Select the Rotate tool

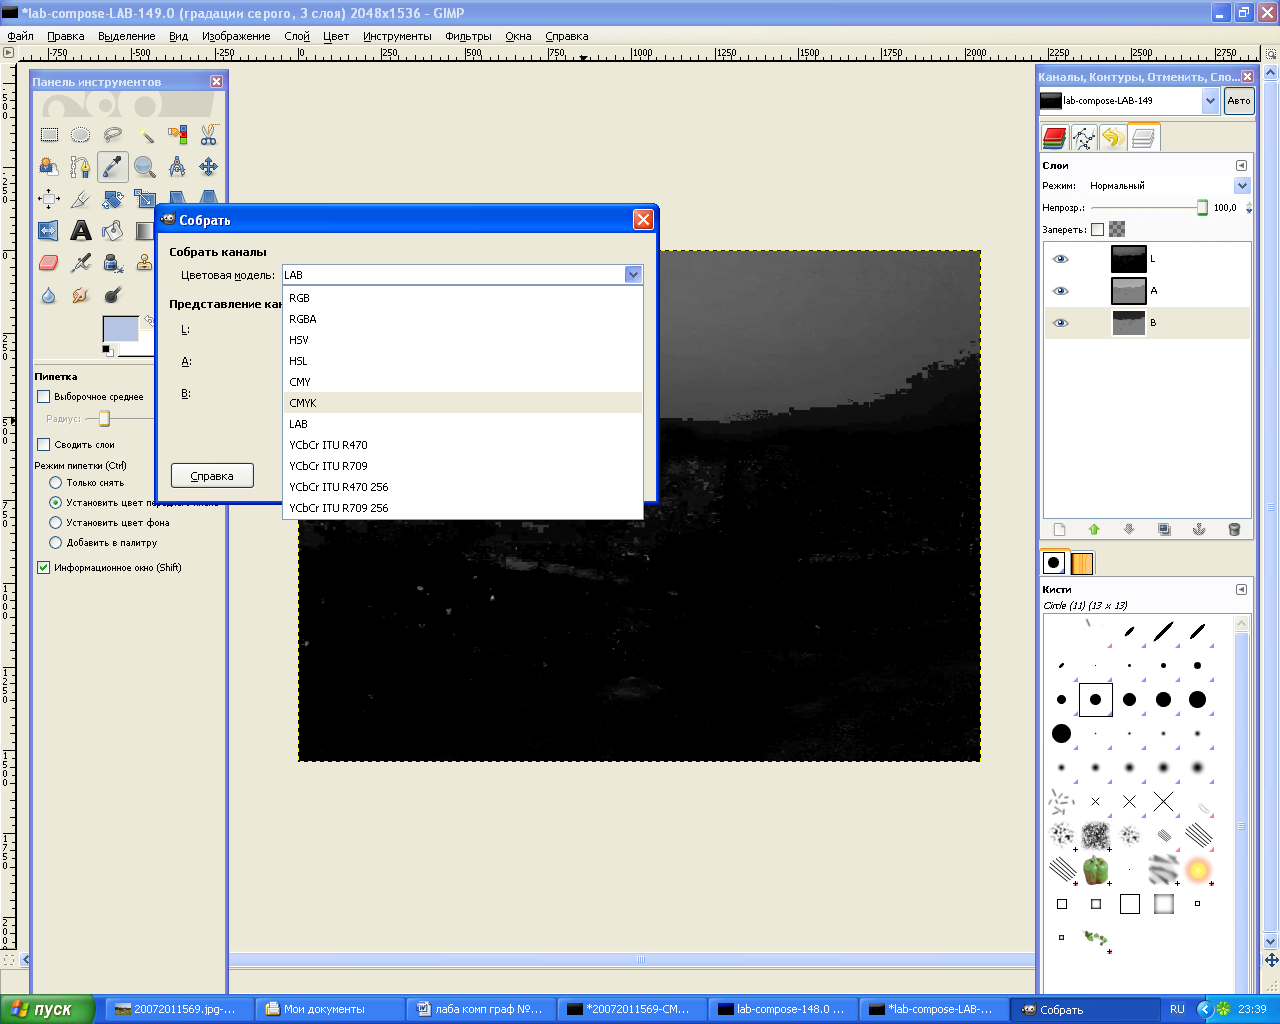(113, 199)
